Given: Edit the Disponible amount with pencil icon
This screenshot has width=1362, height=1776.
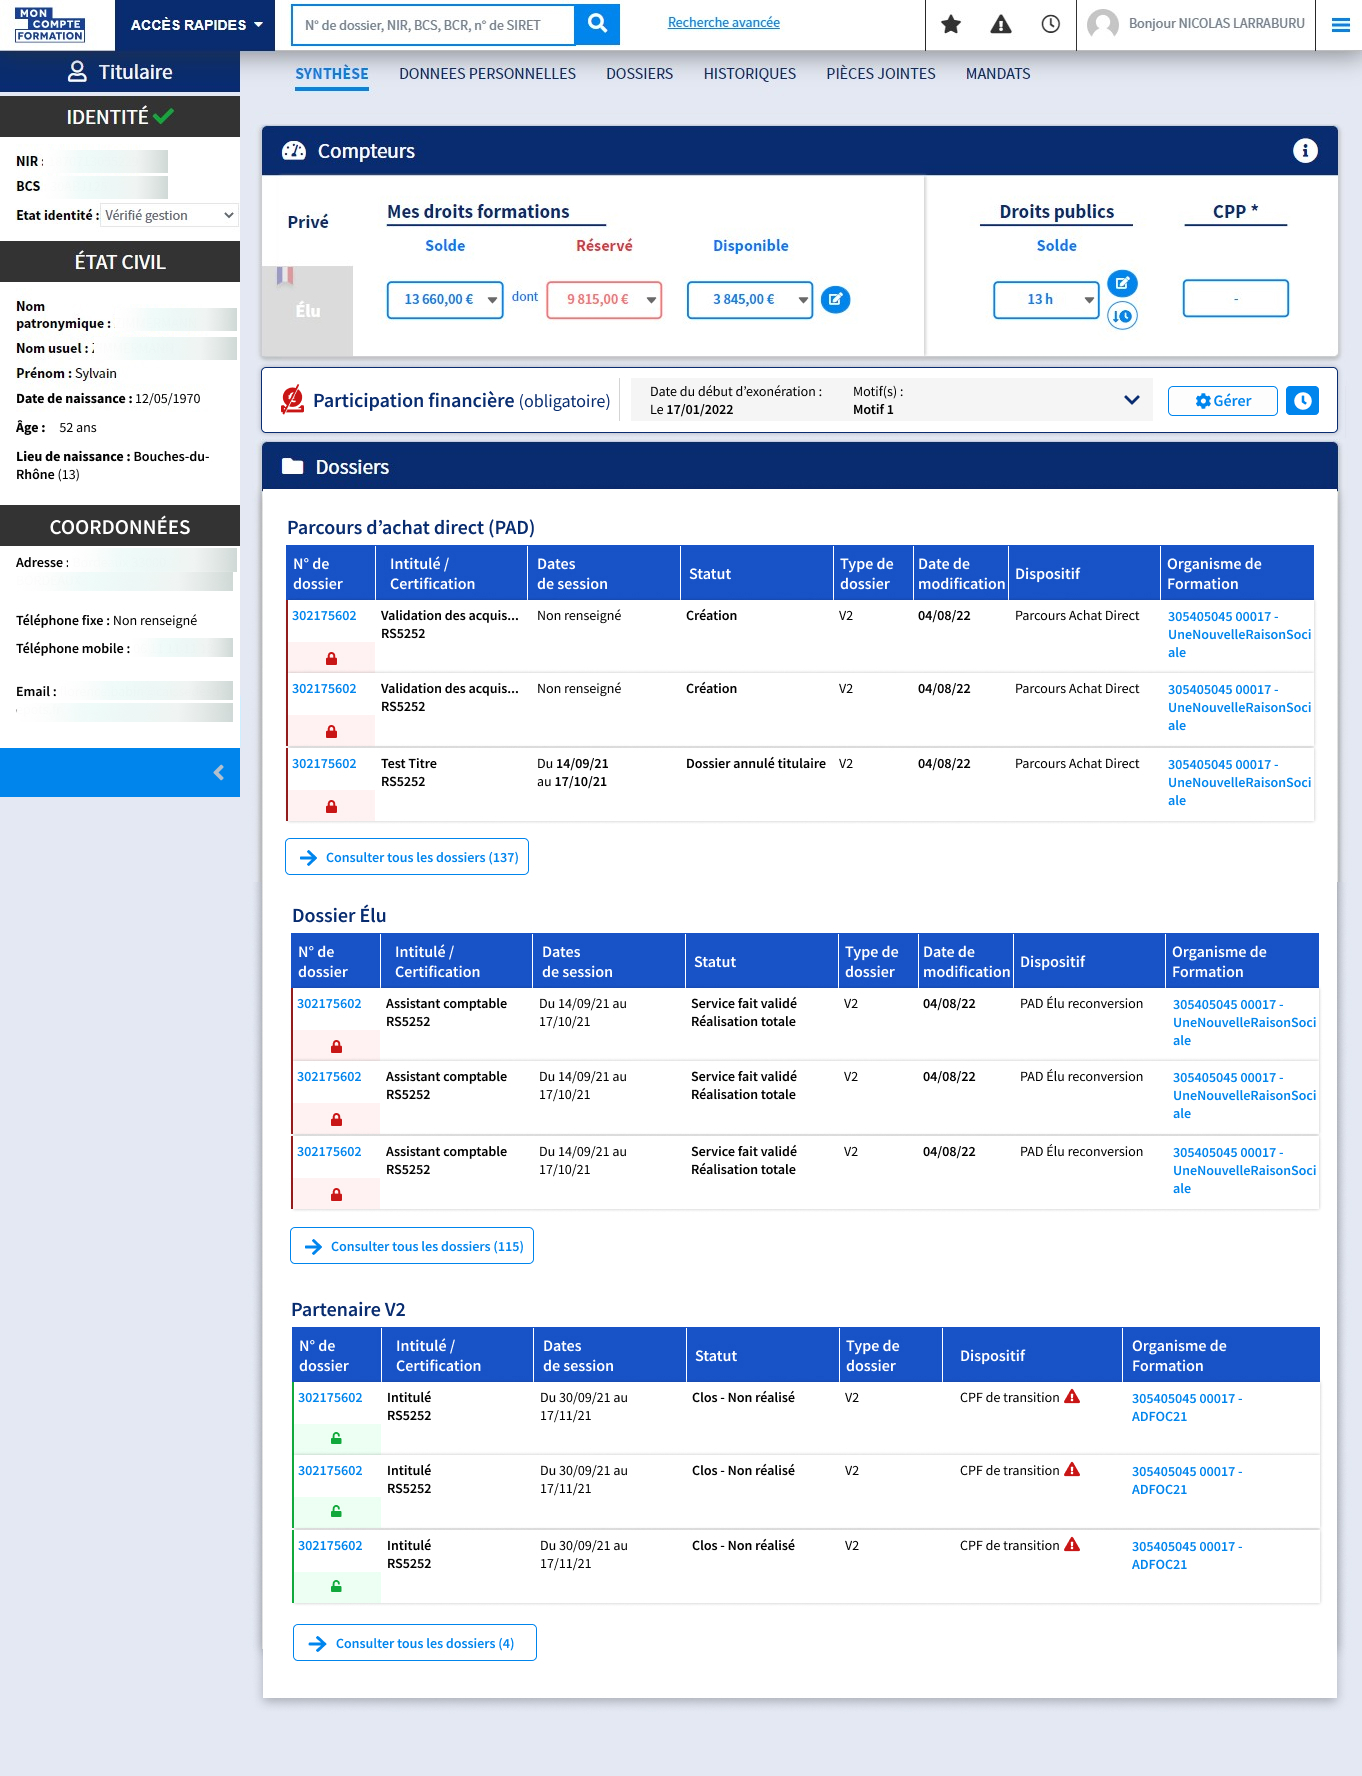Looking at the screenshot, I should click(835, 299).
